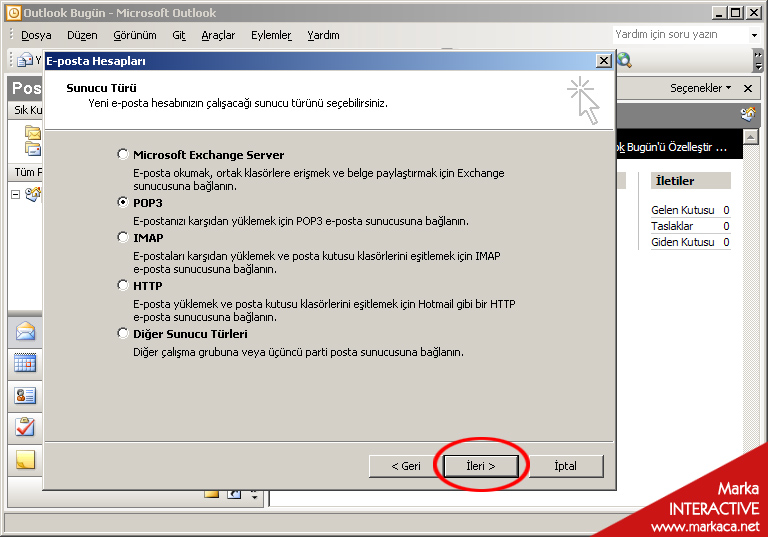Select the POP3 server type option
768x537 pixels.
[123, 202]
